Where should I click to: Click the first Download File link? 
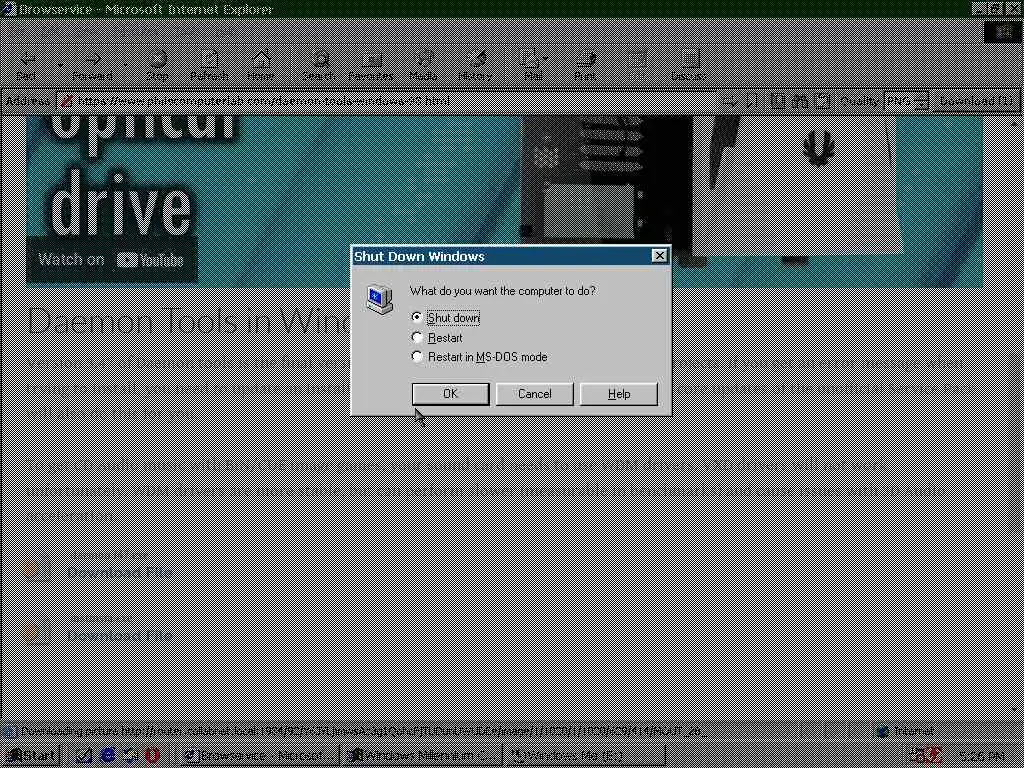(x=120, y=573)
